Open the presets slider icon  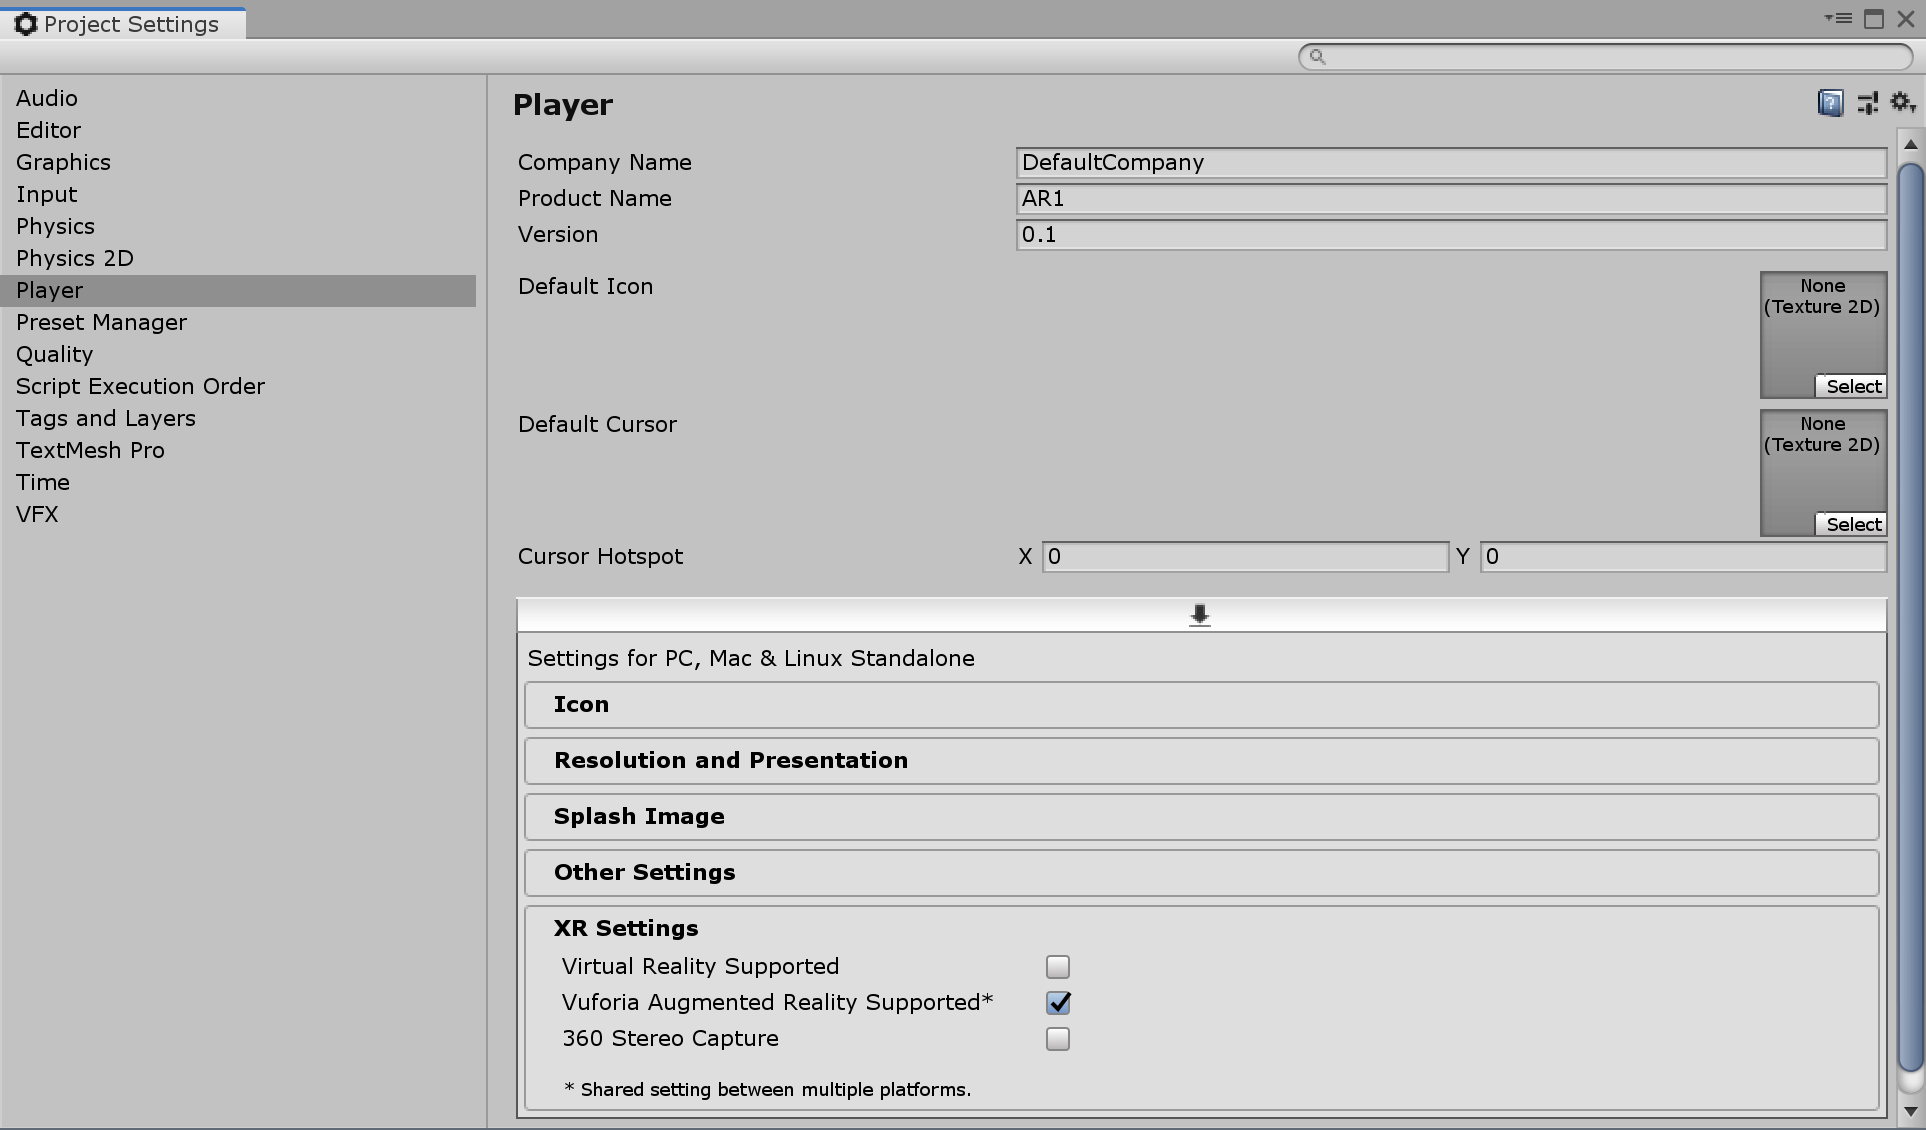(1867, 103)
